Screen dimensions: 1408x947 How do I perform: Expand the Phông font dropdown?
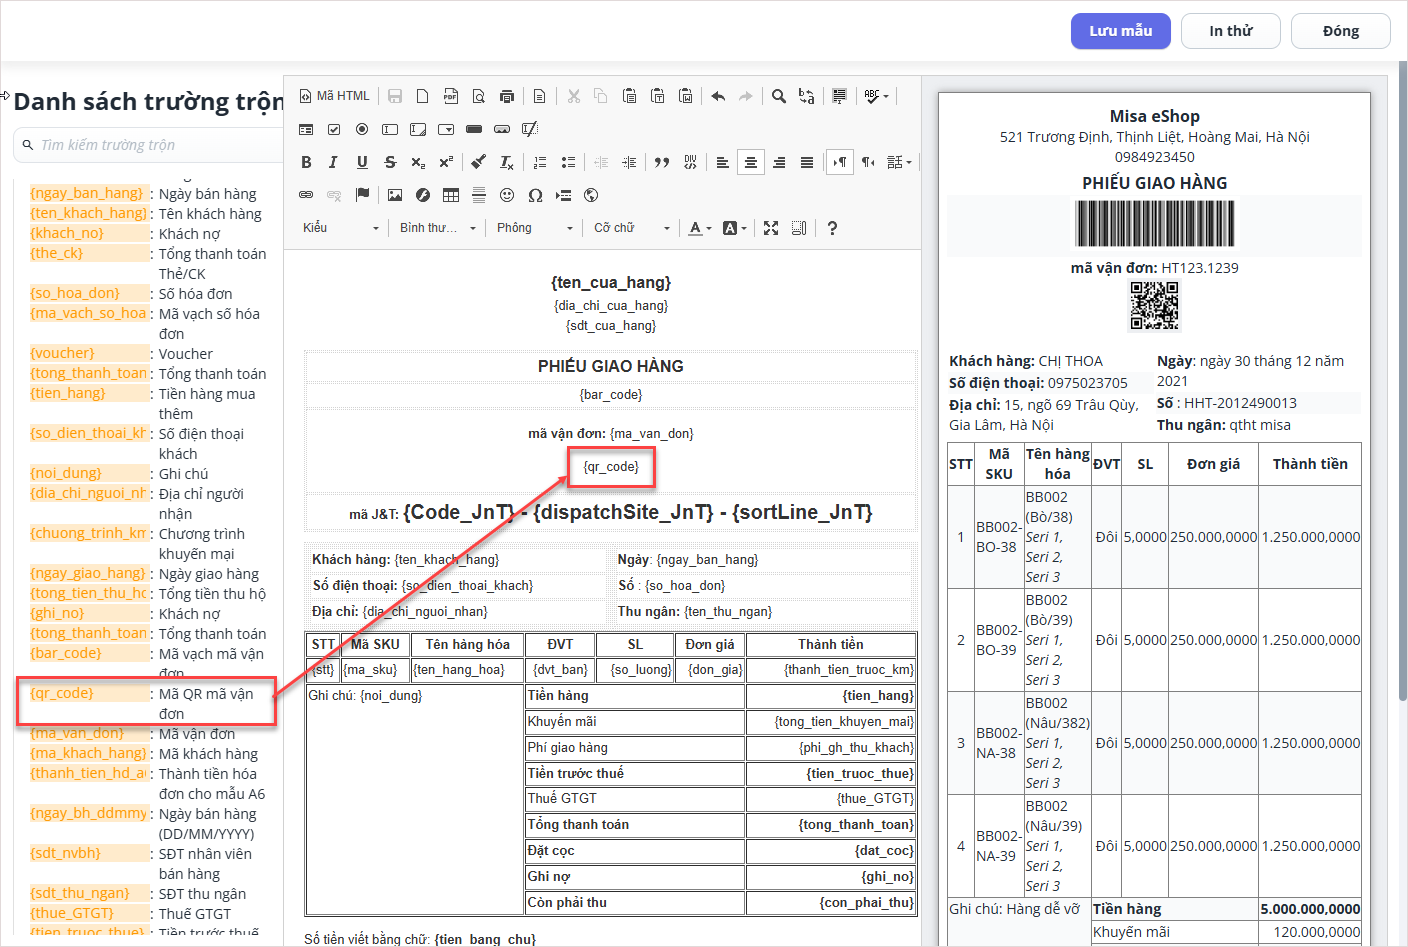535,228
